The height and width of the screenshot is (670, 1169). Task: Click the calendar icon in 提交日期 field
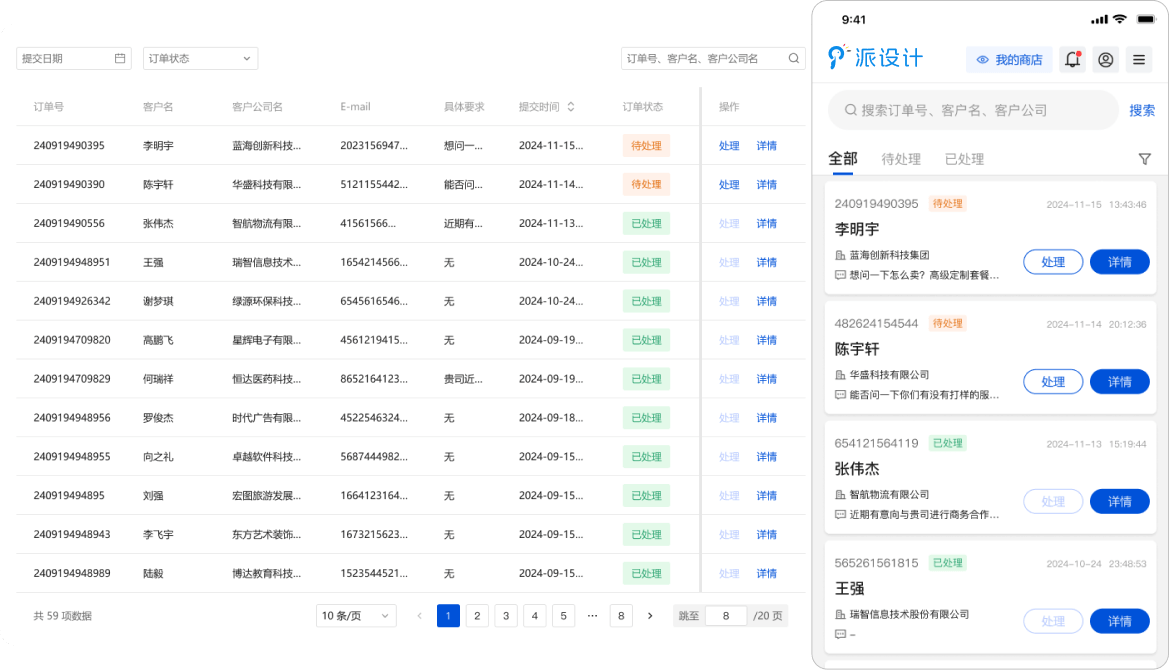click(120, 59)
